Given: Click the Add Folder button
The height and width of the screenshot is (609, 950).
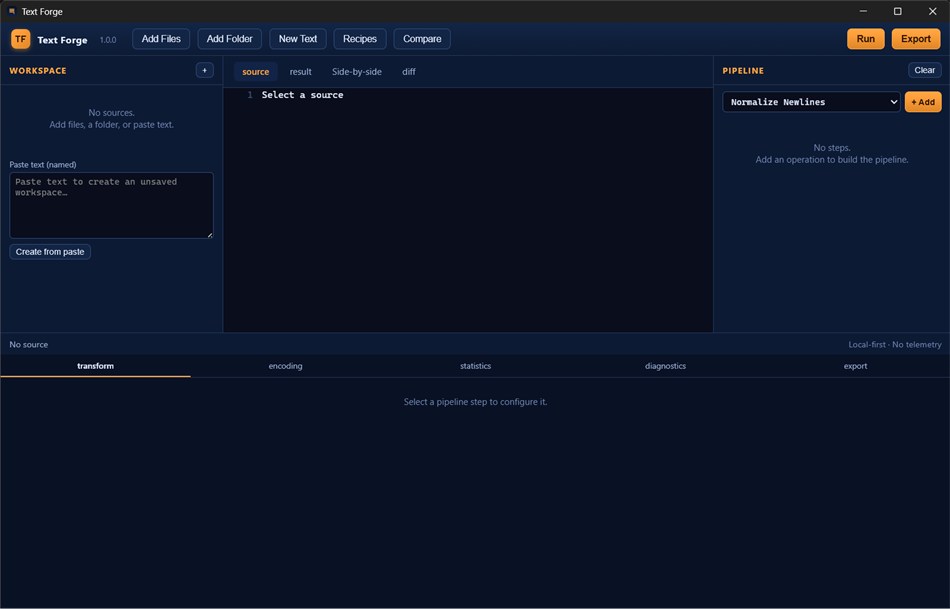Looking at the screenshot, I should click(230, 39).
